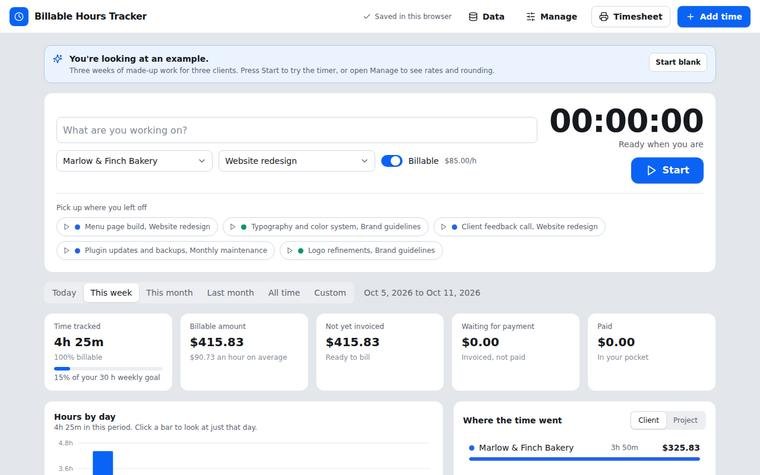Click the Ready when you are text
Screen dimensions: 760x475
pyautogui.click(x=661, y=144)
